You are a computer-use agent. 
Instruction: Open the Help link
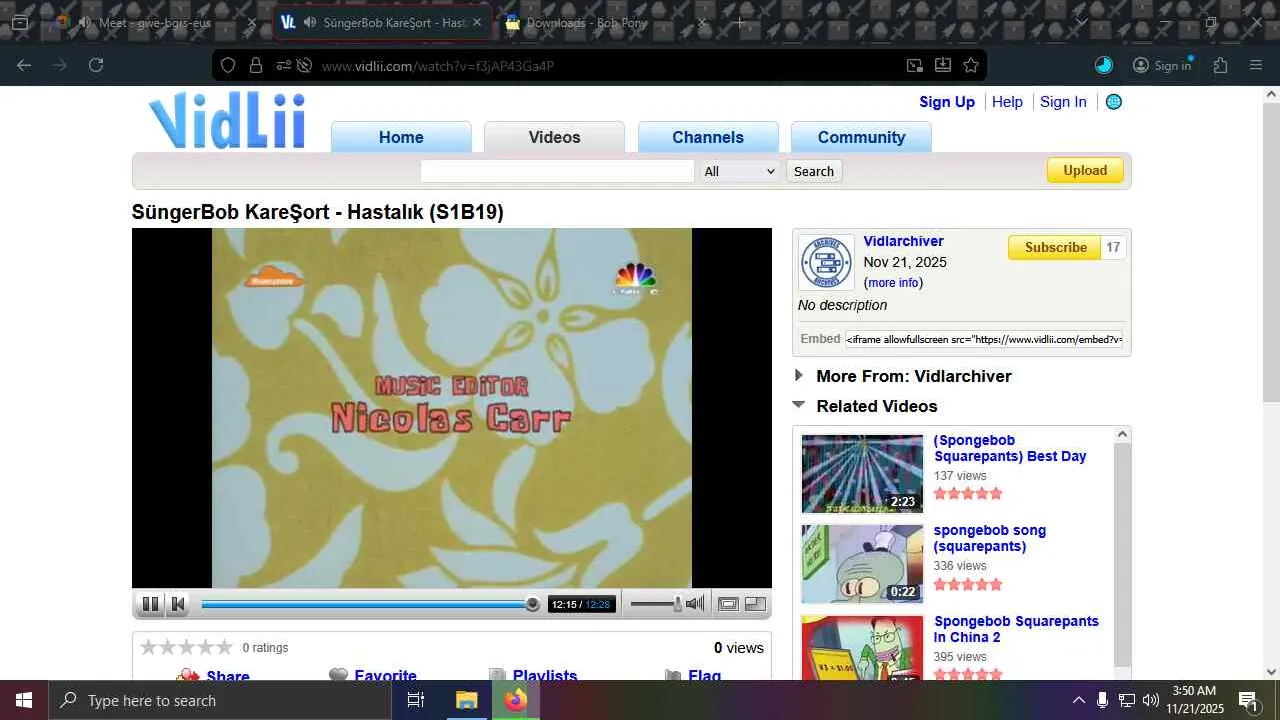[1007, 102]
